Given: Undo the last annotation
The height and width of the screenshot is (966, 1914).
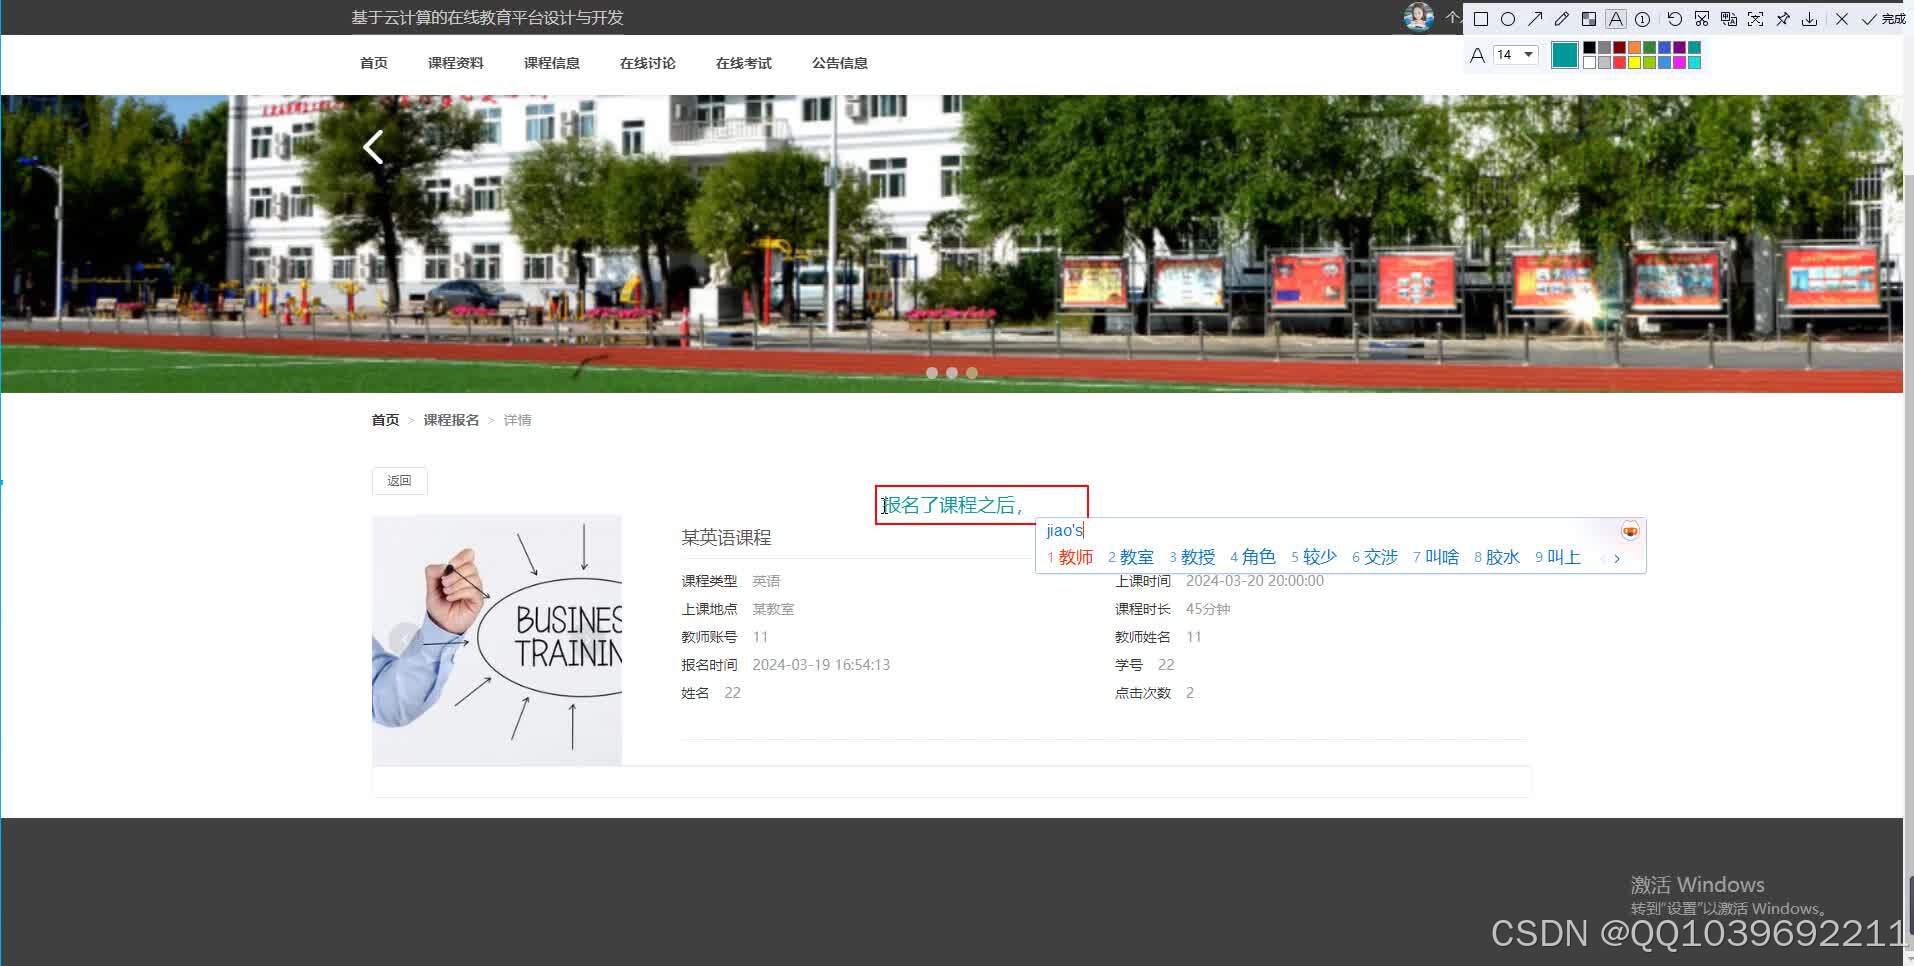Looking at the screenshot, I should (x=1675, y=19).
